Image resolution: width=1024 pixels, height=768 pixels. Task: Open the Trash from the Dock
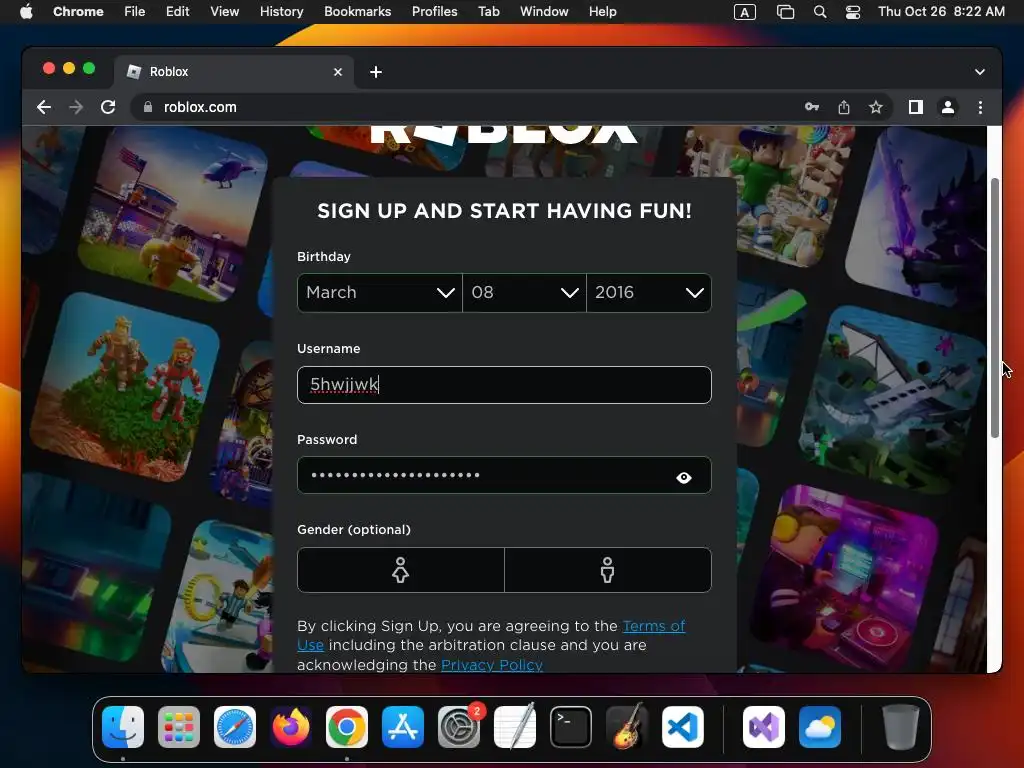(x=901, y=727)
